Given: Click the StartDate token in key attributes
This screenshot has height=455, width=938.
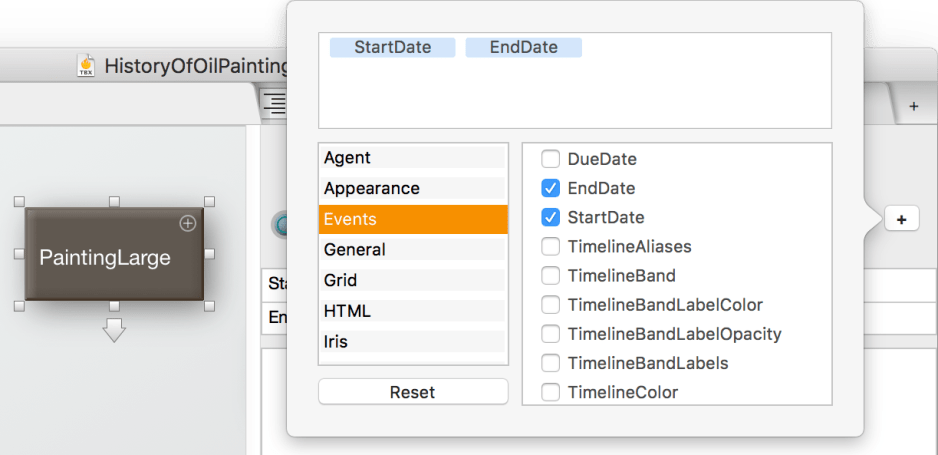Looking at the screenshot, I should 392,48.
